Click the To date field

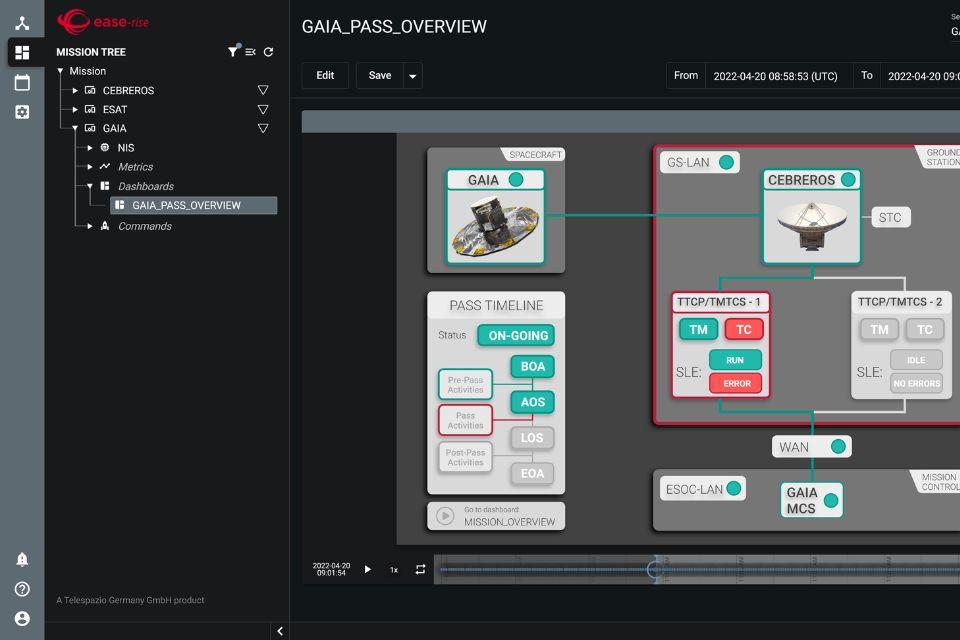coord(920,76)
